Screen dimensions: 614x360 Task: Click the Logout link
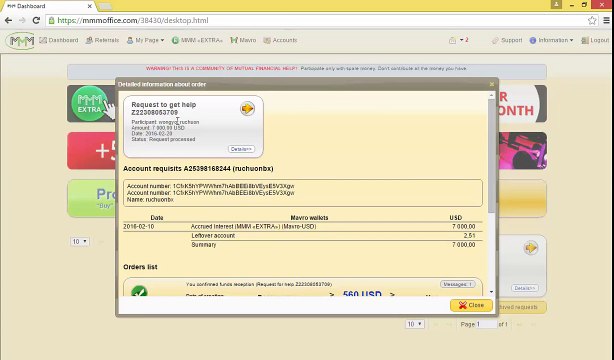point(595,40)
